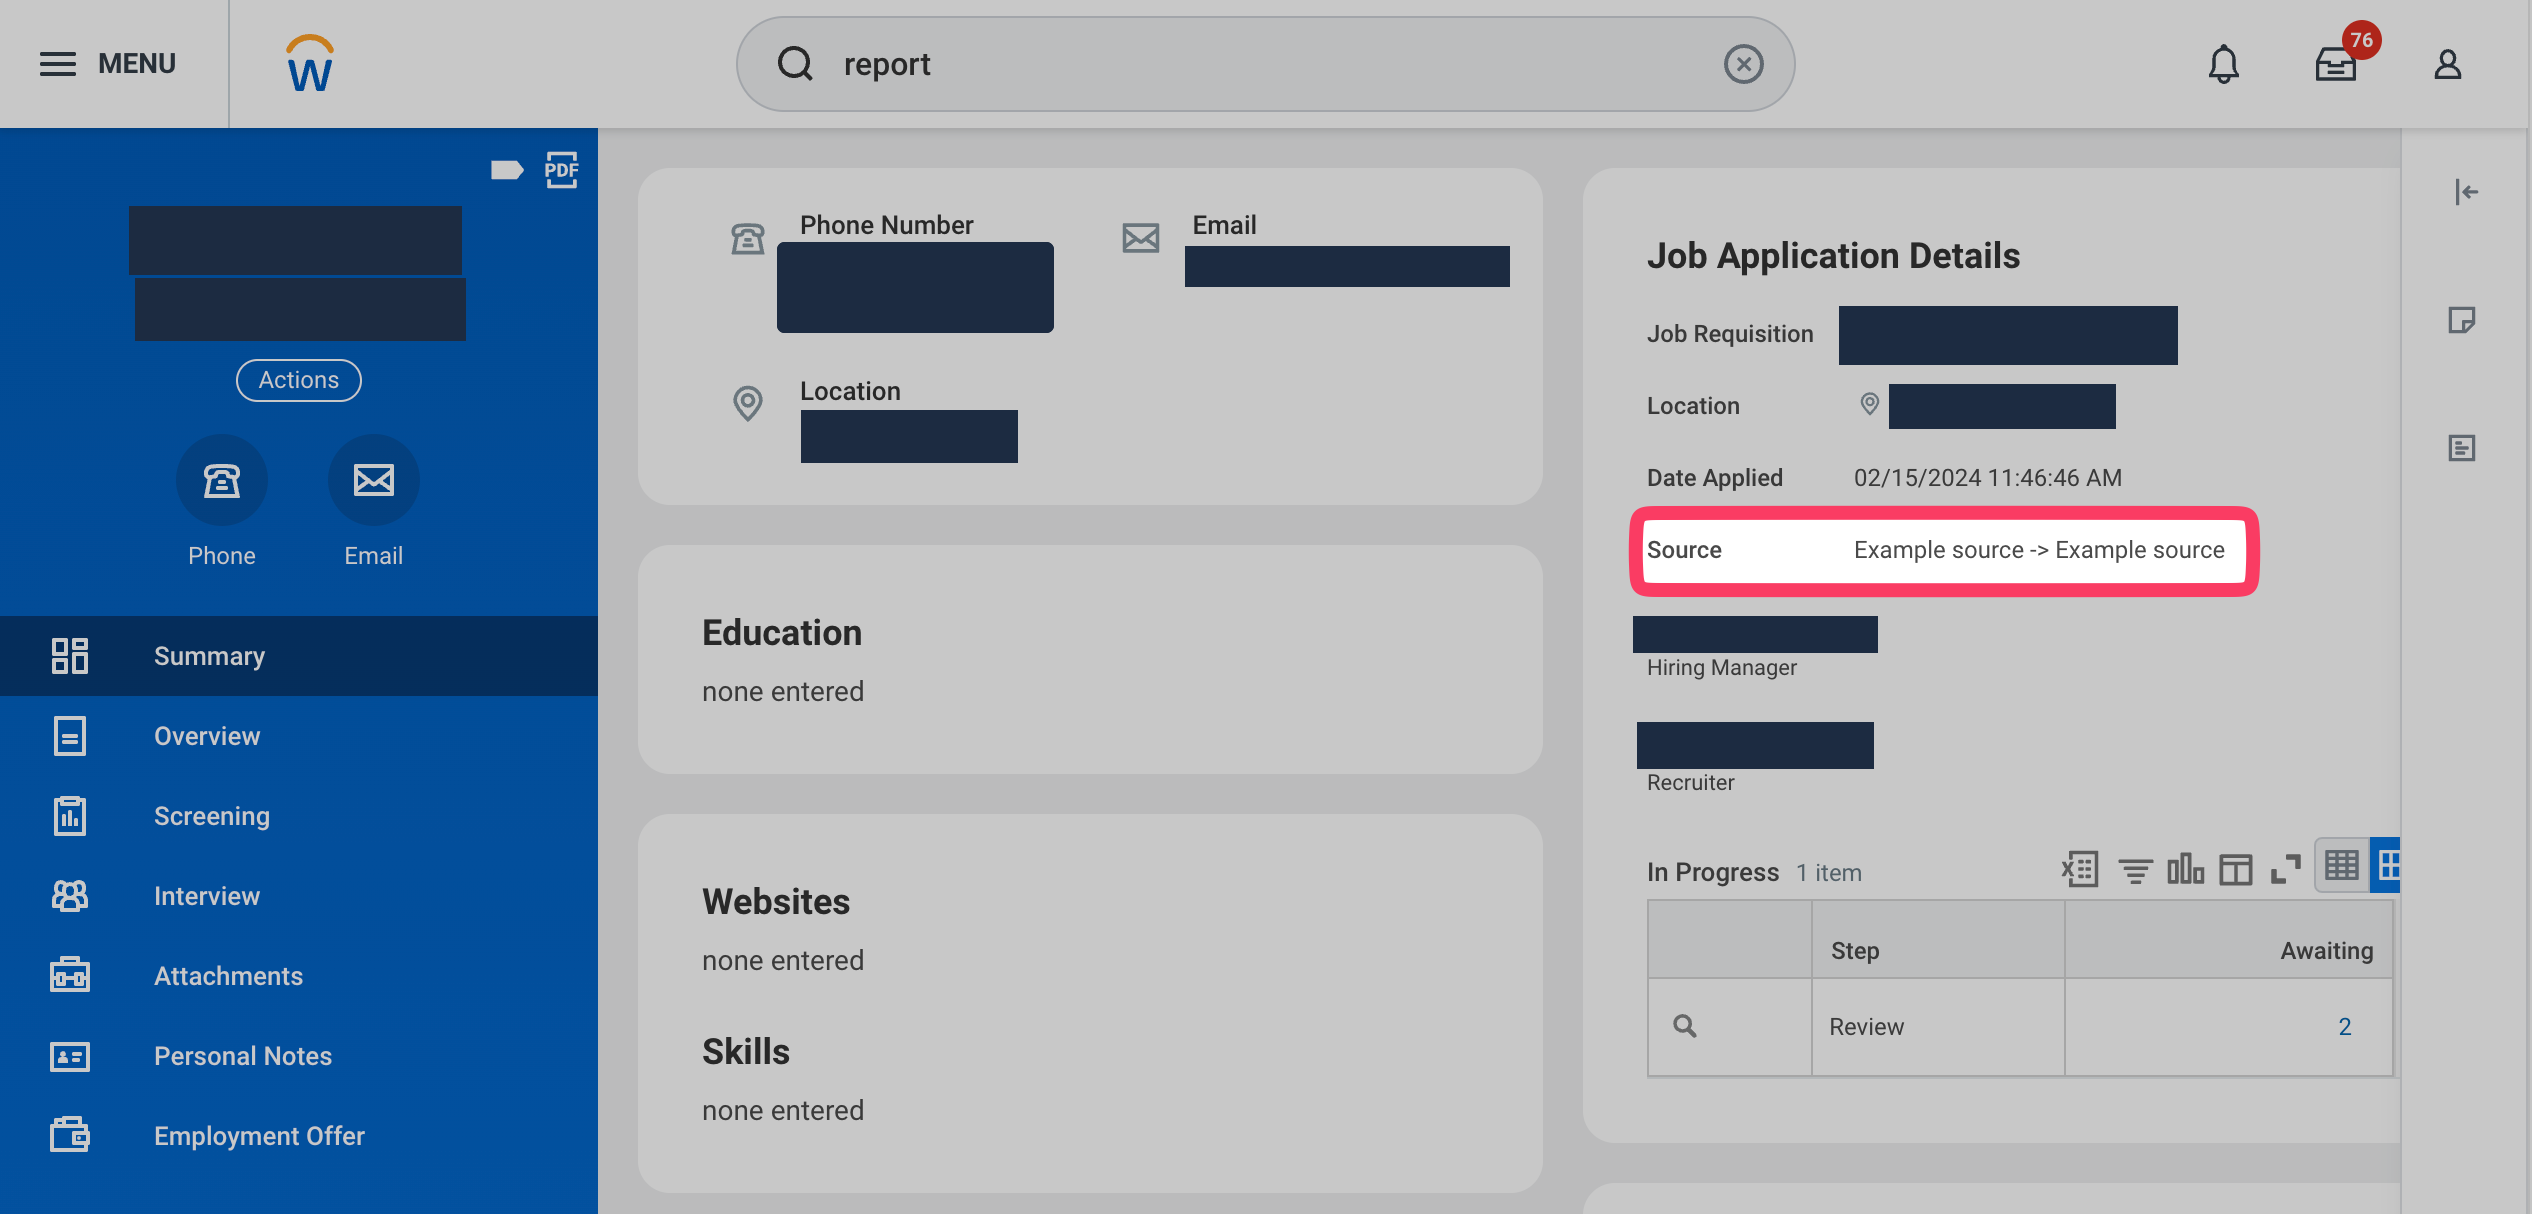Open filter icon on In Progress grid

click(x=2135, y=871)
